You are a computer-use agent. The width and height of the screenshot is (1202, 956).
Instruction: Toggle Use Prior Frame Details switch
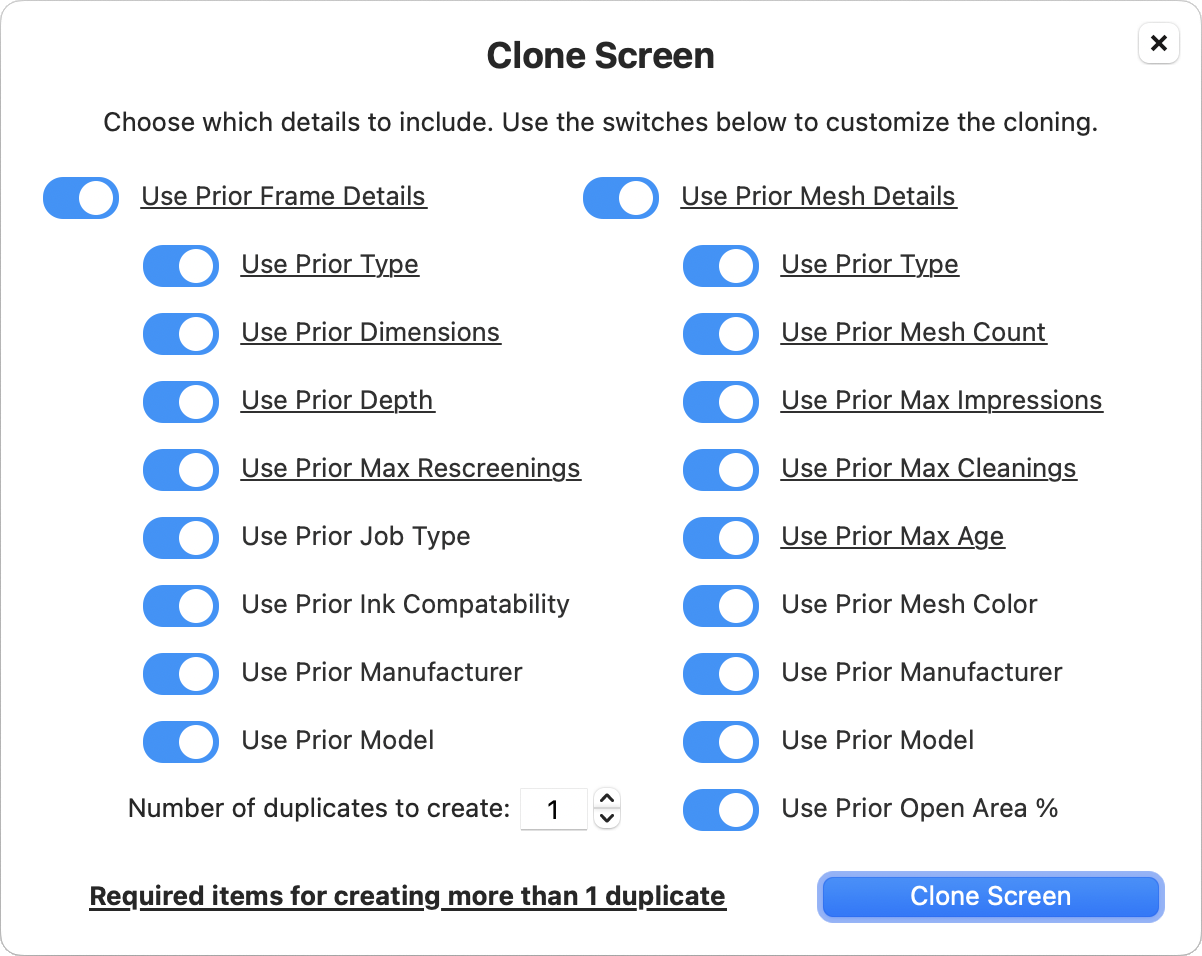click(x=81, y=197)
